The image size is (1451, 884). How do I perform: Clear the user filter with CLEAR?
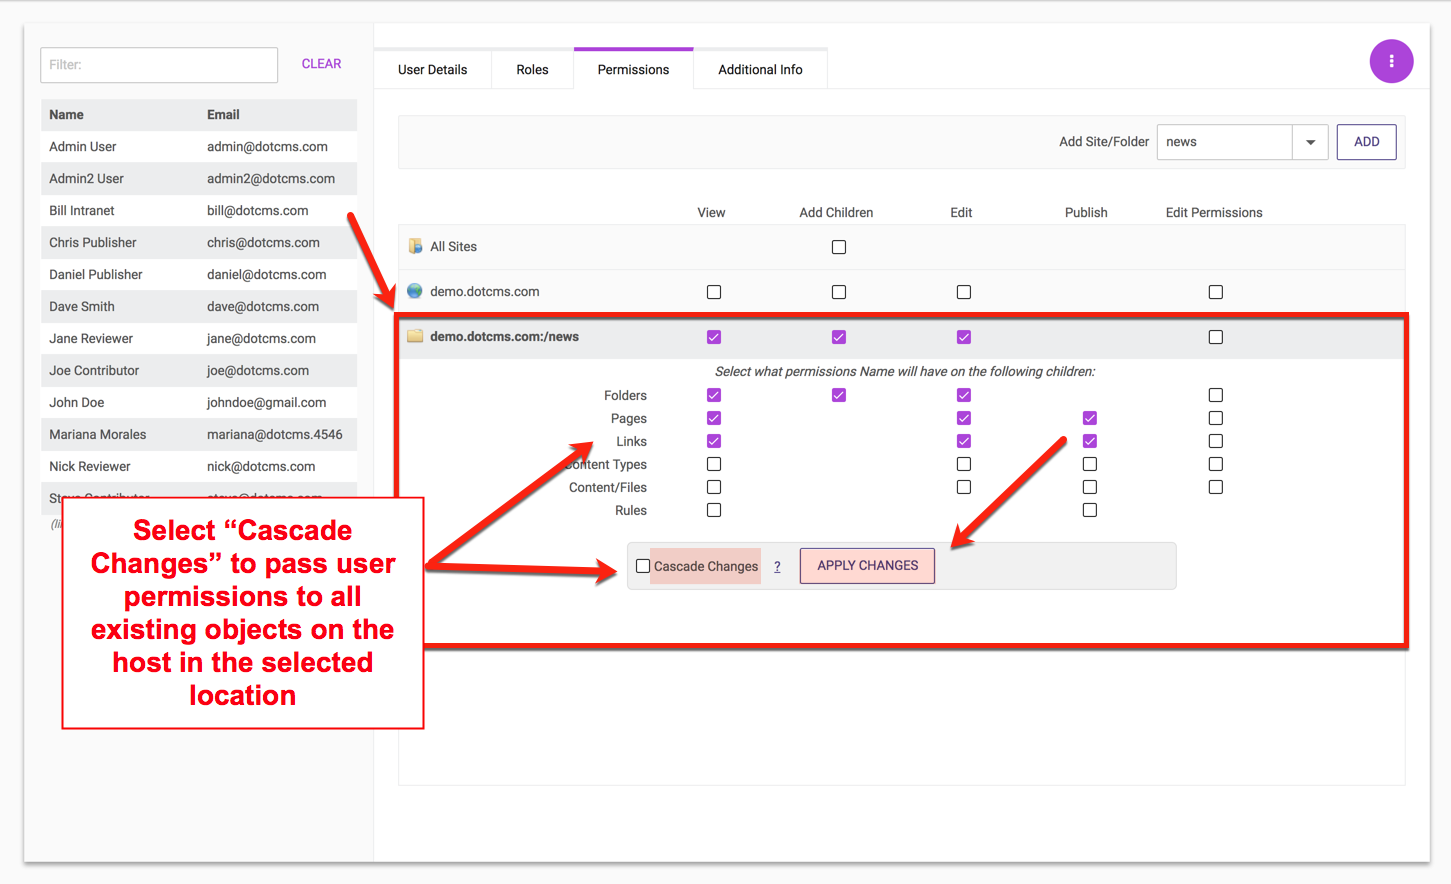coord(321,64)
